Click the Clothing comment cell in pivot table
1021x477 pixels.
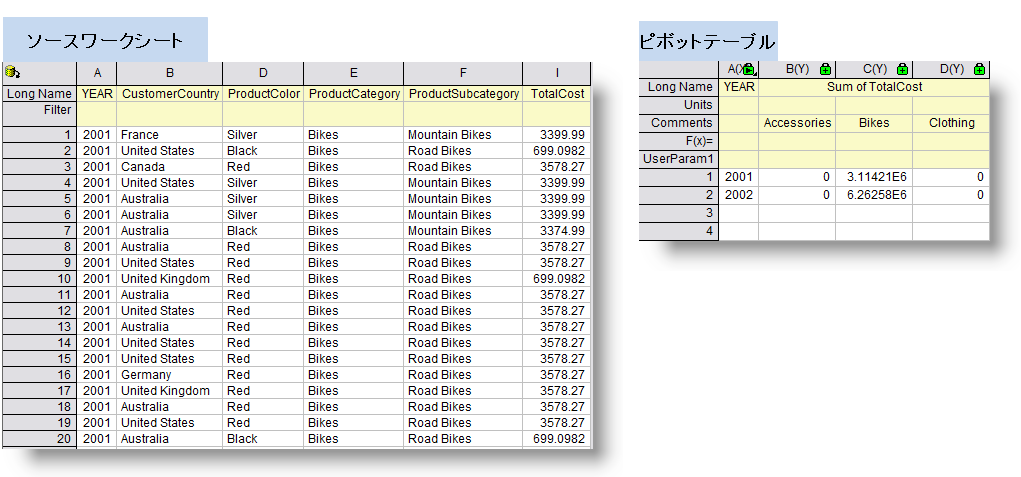click(951, 122)
